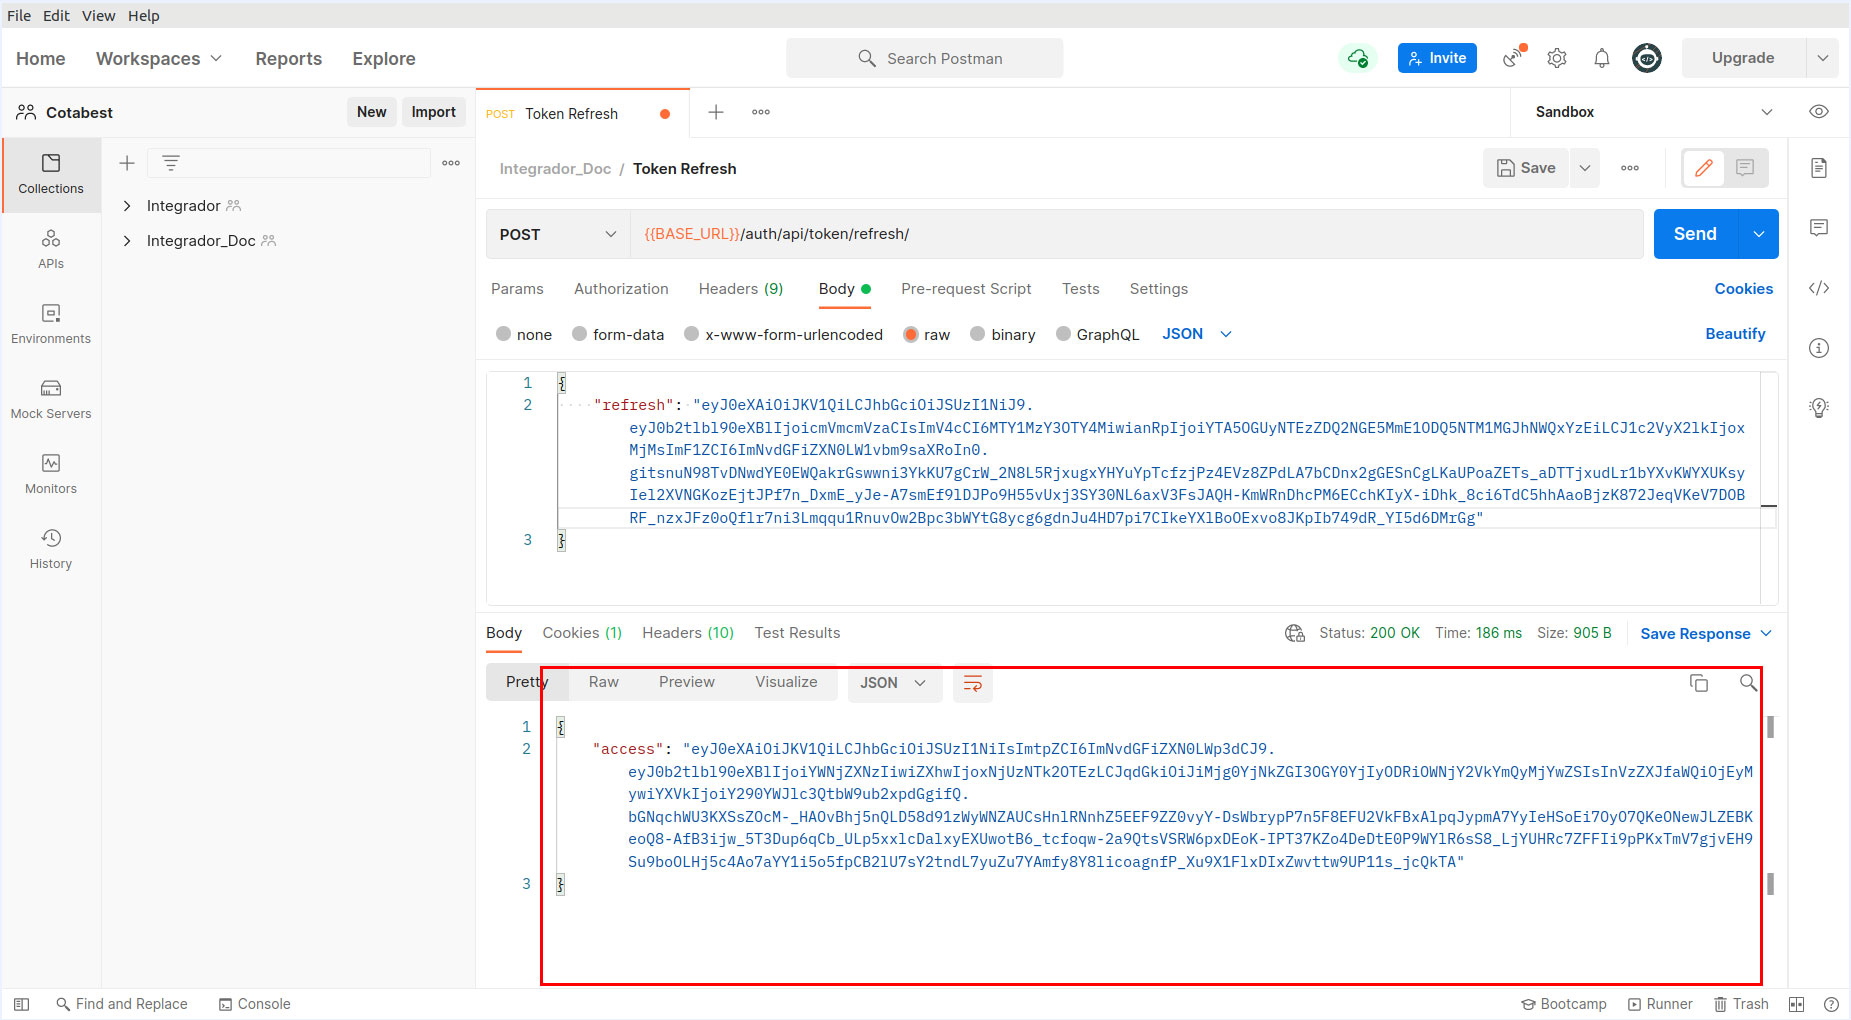The height and width of the screenshot is (1020, 1851).
Task: Open the Environments sidebar panel
Action: pos(51,324)
